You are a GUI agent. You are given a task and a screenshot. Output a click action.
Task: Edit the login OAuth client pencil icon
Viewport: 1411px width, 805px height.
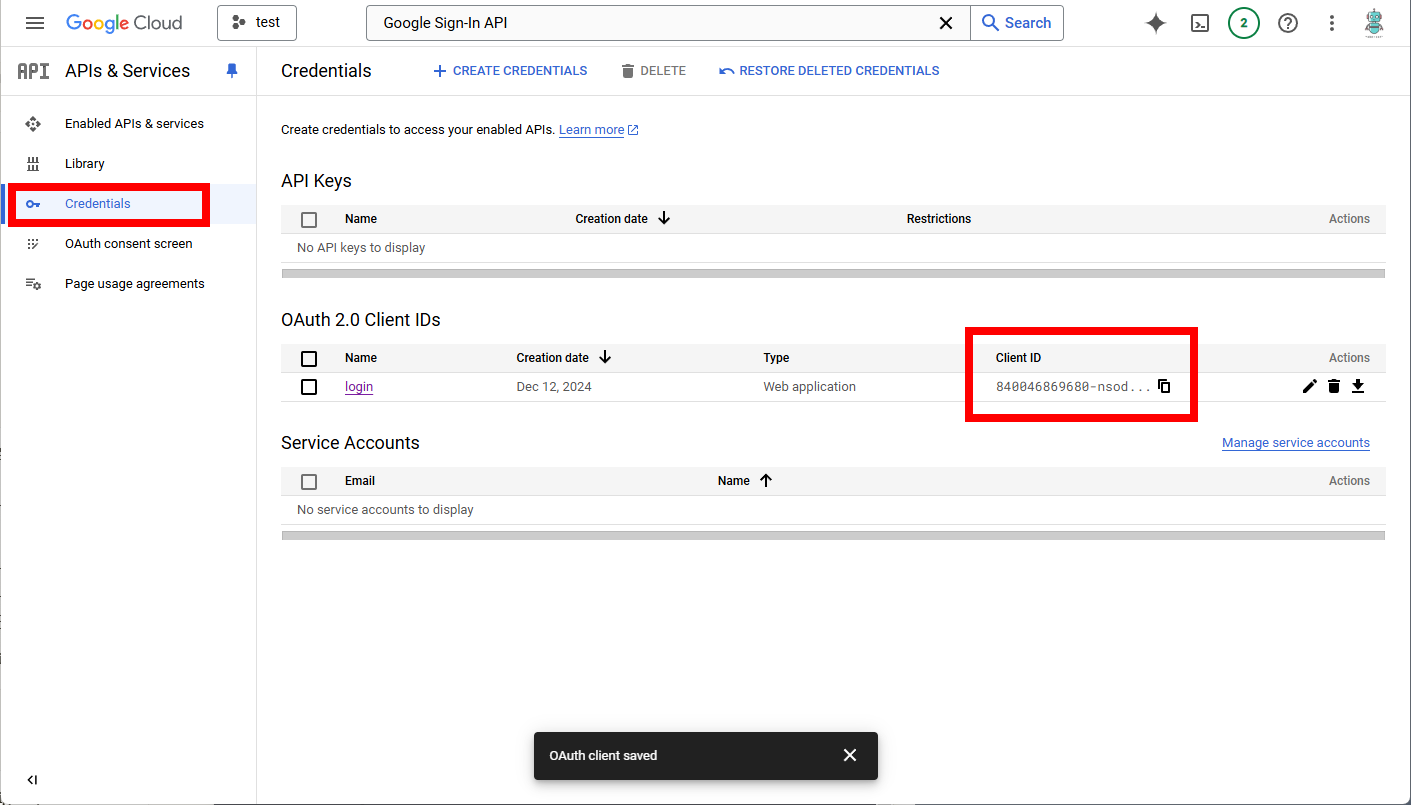click(x=1310, y=386)
